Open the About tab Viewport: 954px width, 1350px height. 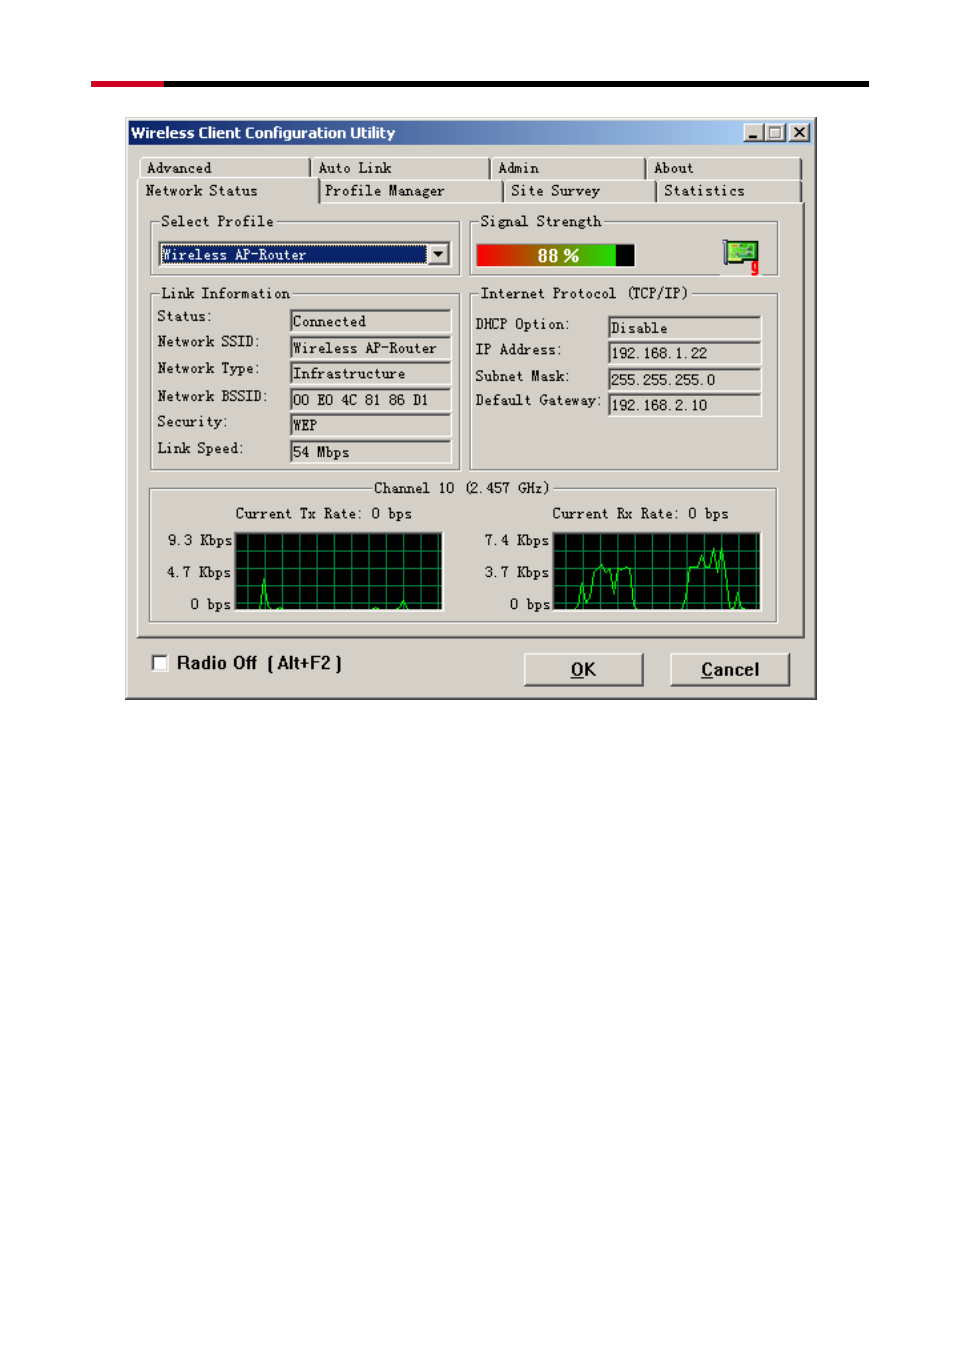724,168
